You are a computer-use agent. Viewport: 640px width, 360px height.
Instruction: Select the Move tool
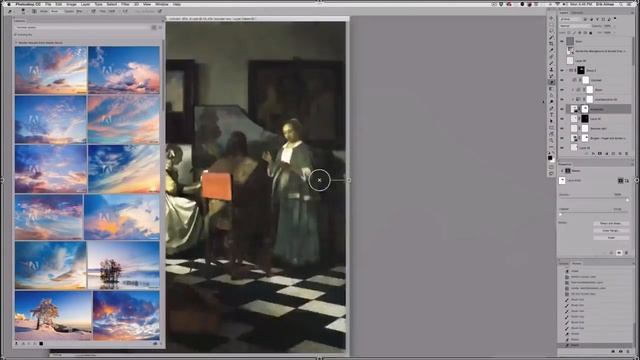click(551, 18)
